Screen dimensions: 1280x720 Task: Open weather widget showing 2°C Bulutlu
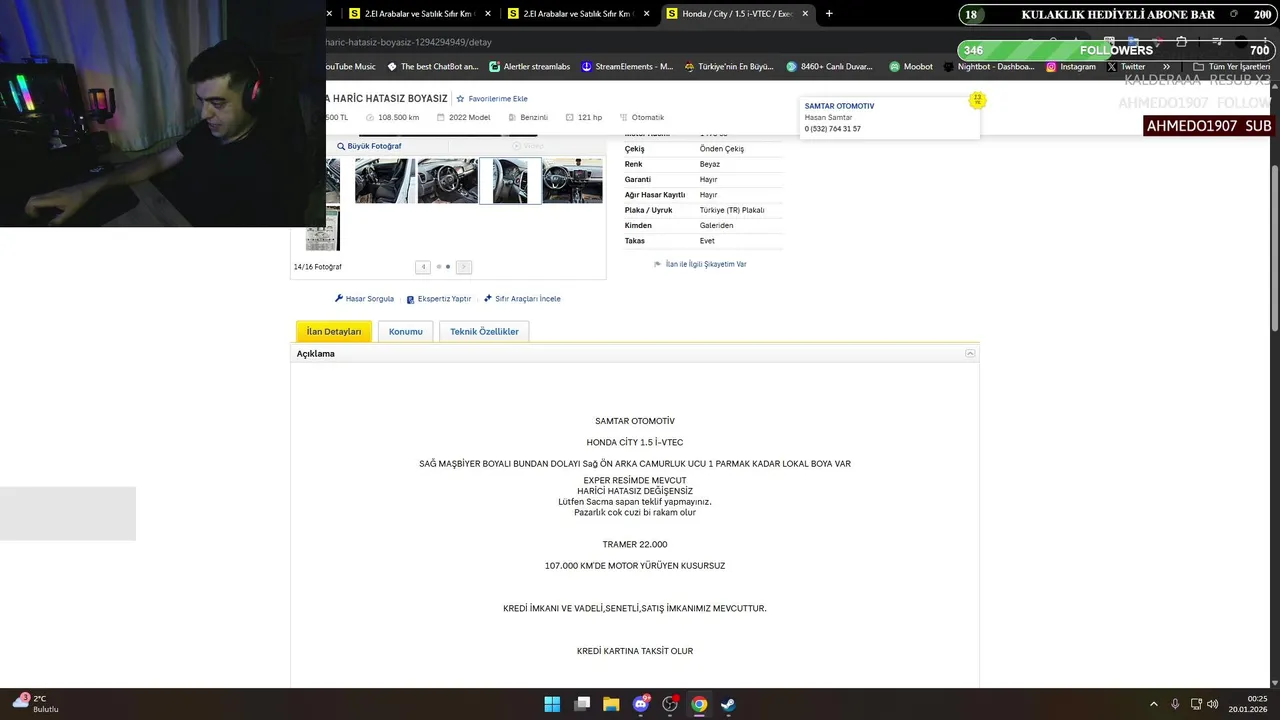click(36, 703)
